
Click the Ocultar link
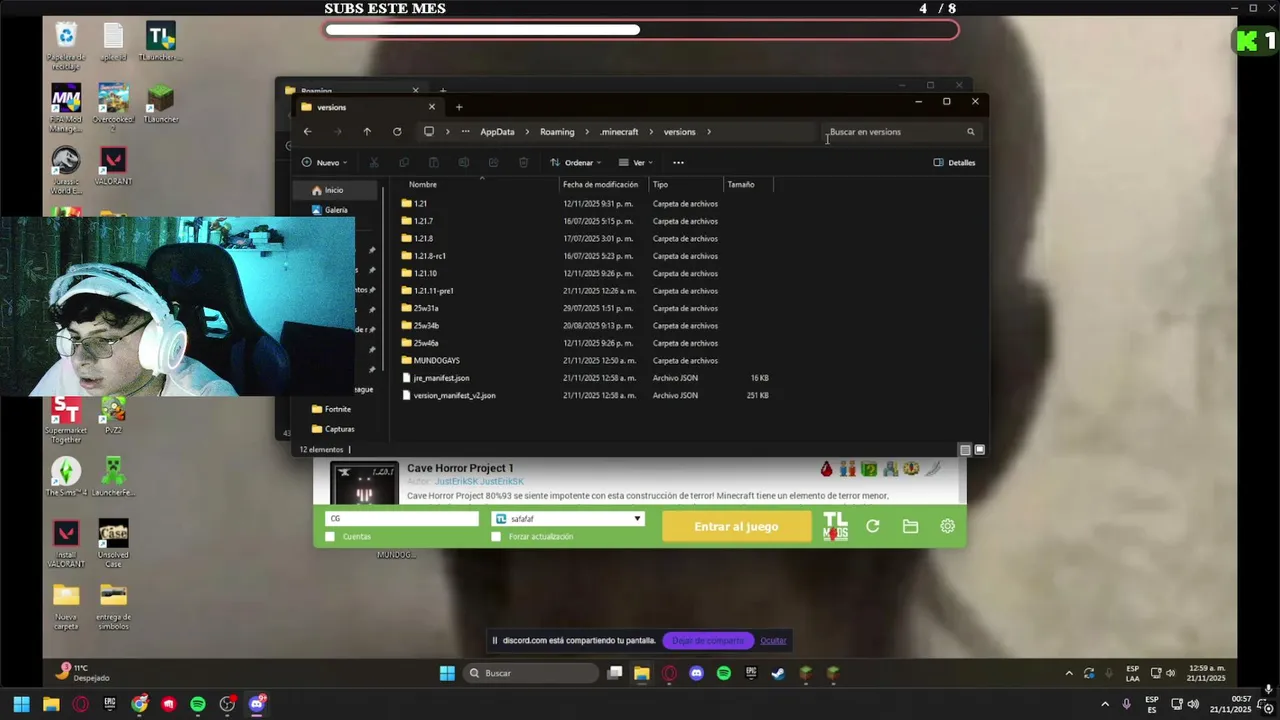[773, 640]
